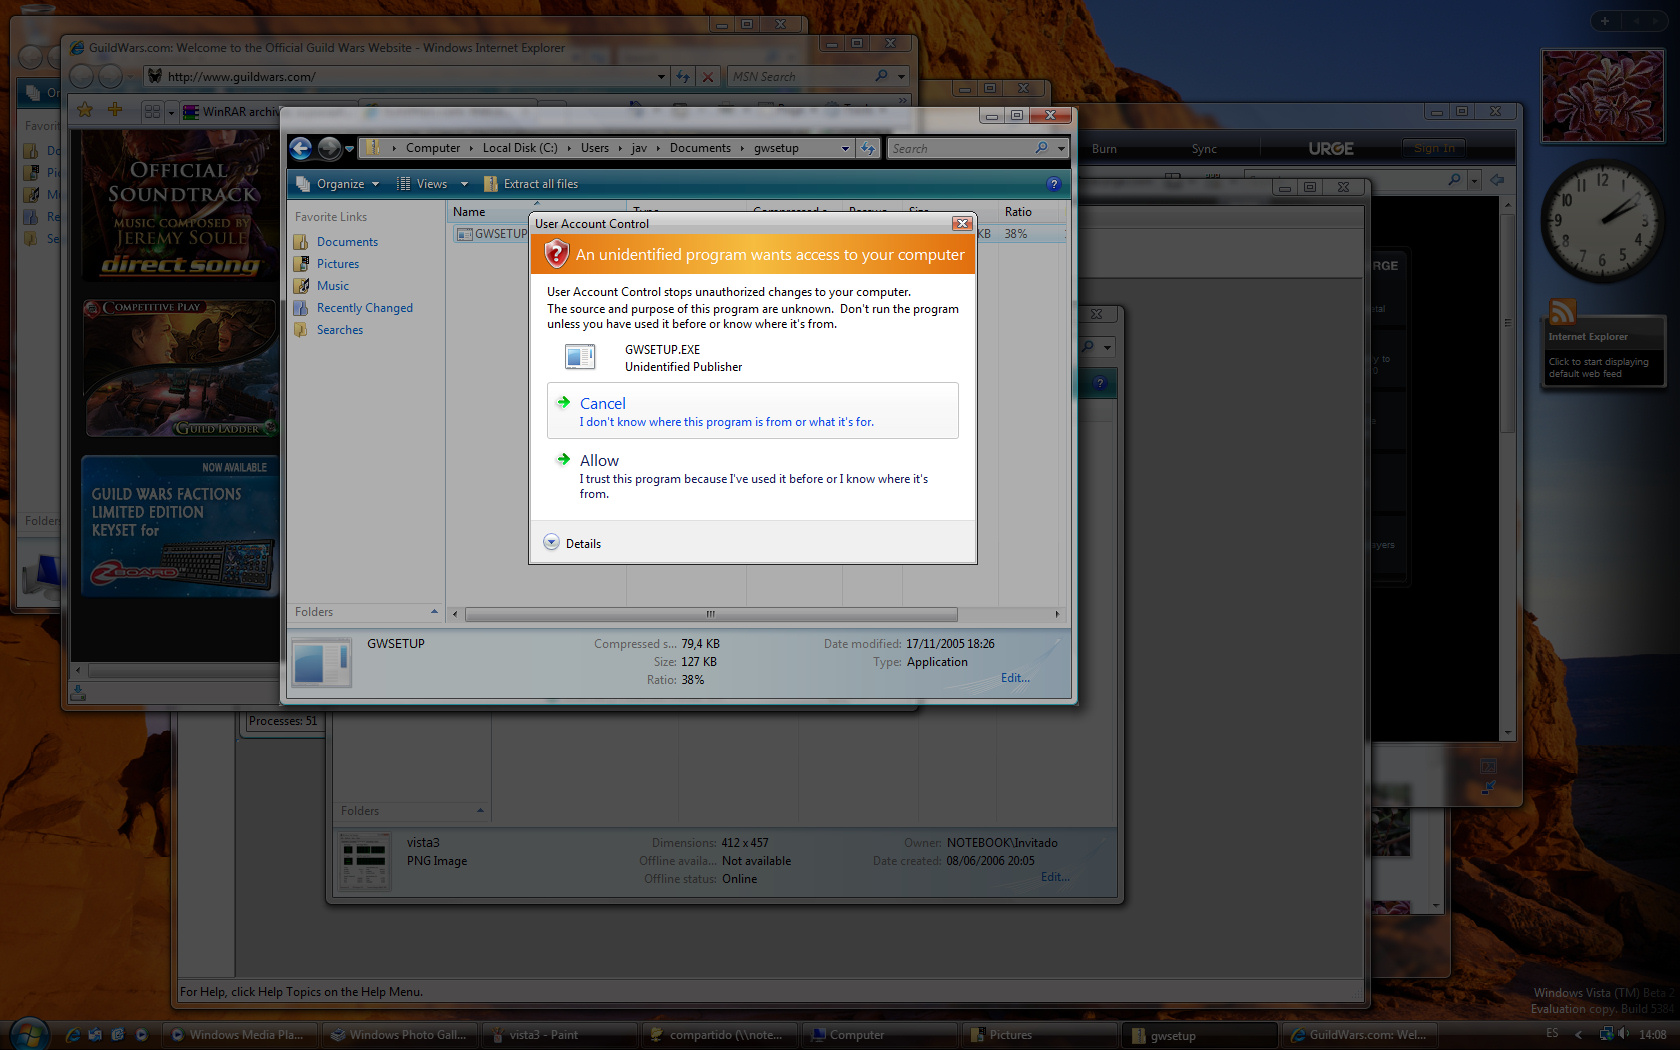
Task: Choose Allow to run GWSETUP.EXE
Action: coord(599,461)
